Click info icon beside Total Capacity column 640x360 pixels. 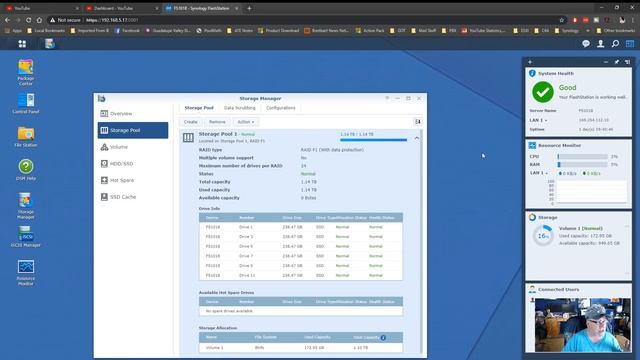(x=383, y=338)
